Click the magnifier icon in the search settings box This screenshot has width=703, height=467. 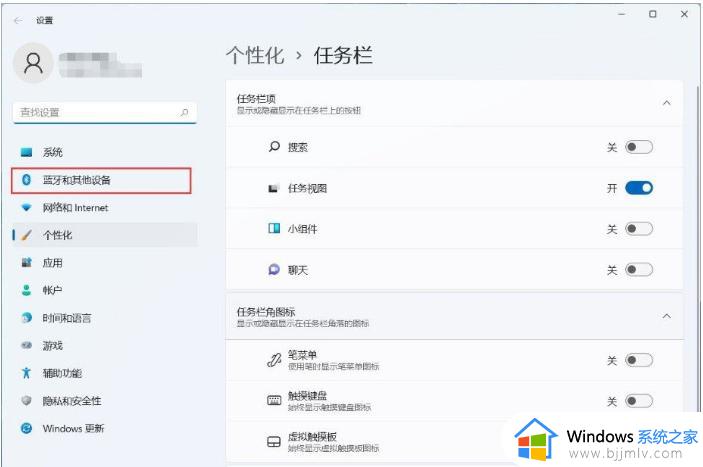click(184, 112)
